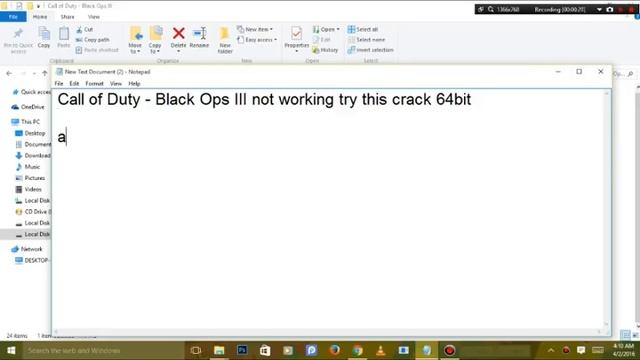
Task: Click the Task View taskbar icon
Action: [196, 350]
